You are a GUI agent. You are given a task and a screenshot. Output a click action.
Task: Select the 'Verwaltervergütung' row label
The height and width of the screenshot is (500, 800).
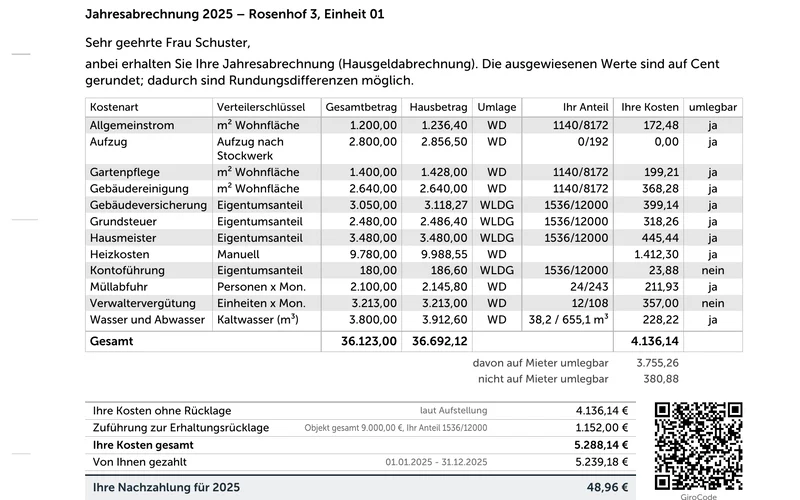[142, 303]
